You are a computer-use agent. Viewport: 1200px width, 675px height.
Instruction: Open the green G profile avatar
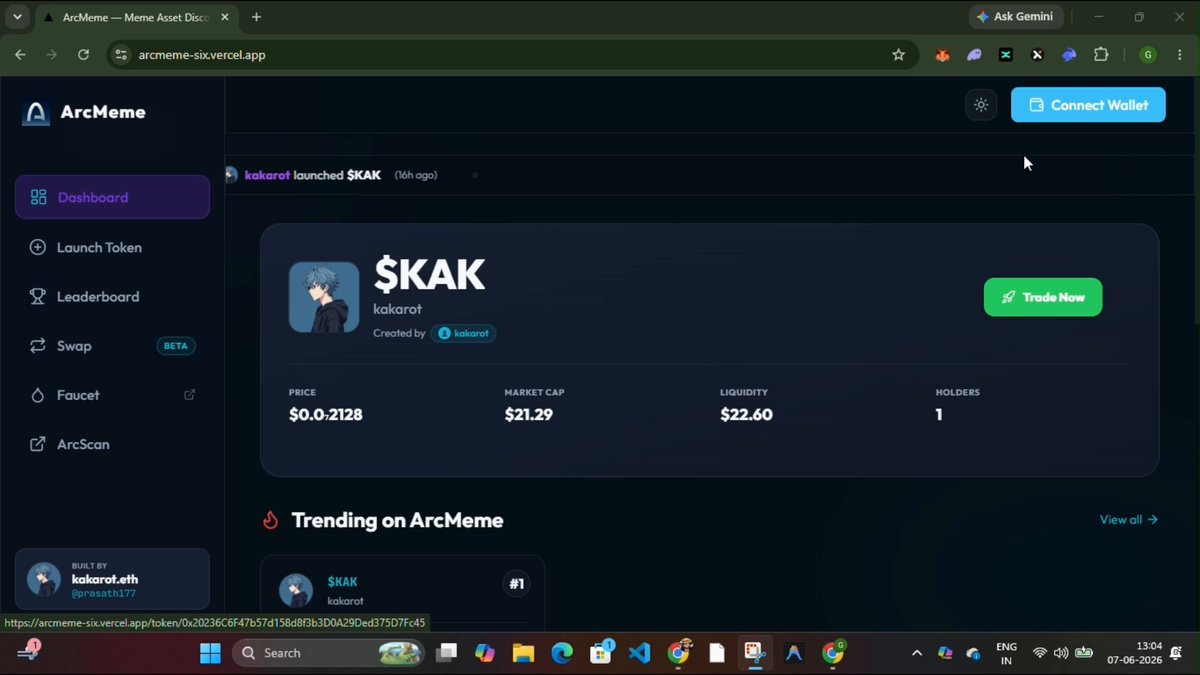pos(1148,55)
